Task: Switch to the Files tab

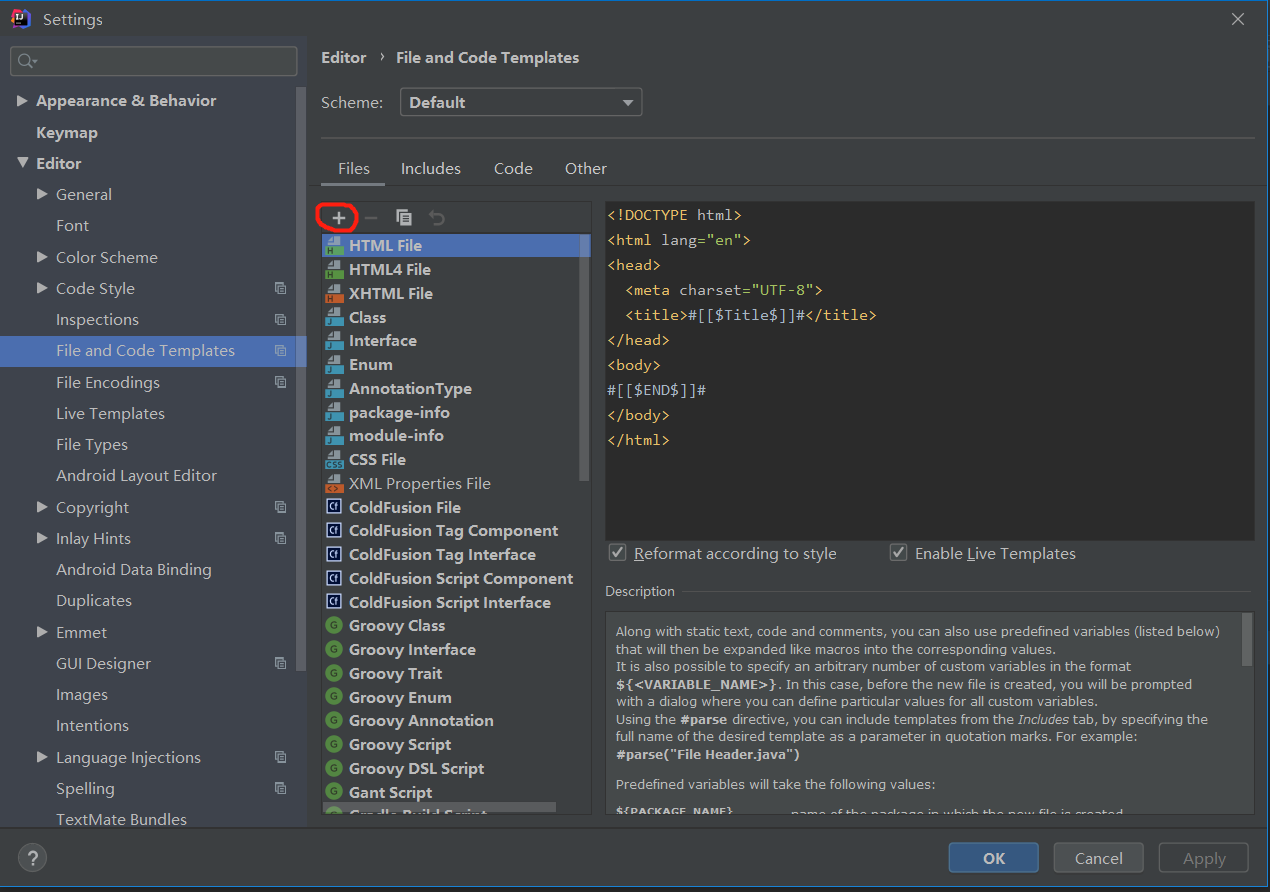Action: click(353, 169)
